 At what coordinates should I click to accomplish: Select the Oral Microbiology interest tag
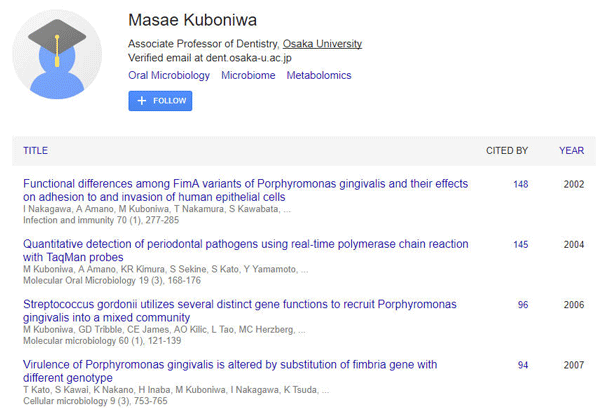169,75
